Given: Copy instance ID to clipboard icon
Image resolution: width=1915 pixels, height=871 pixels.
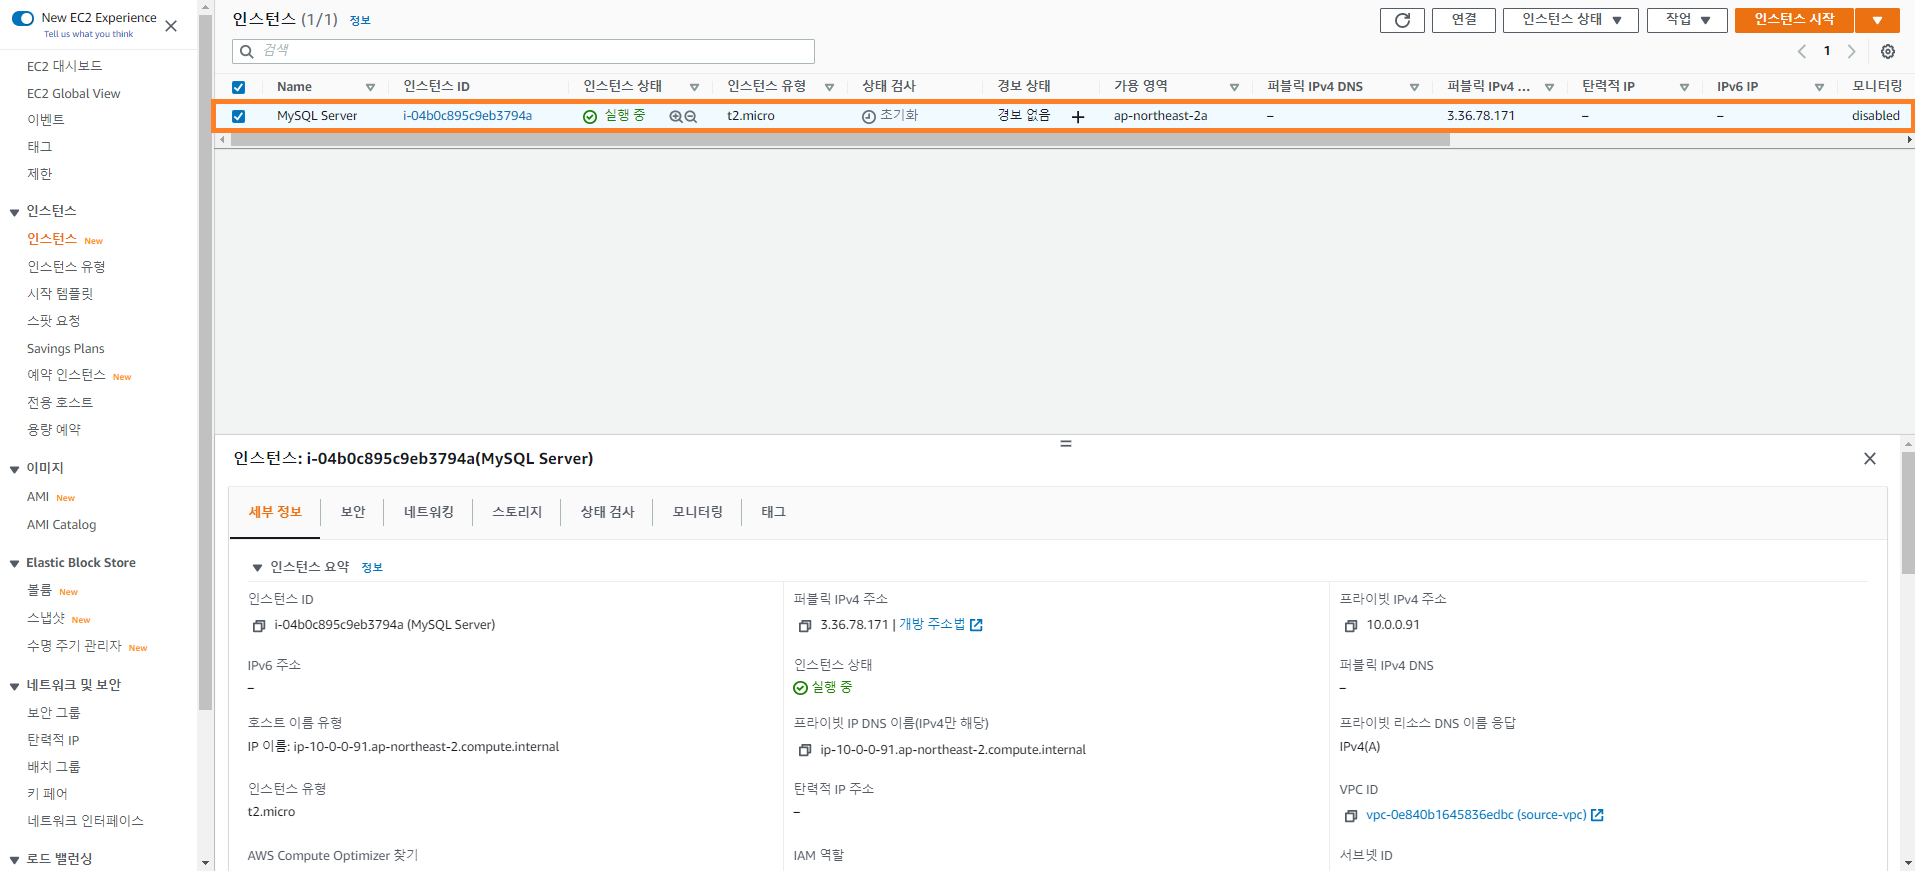Looking at the screenshot, I should (258, 626).
